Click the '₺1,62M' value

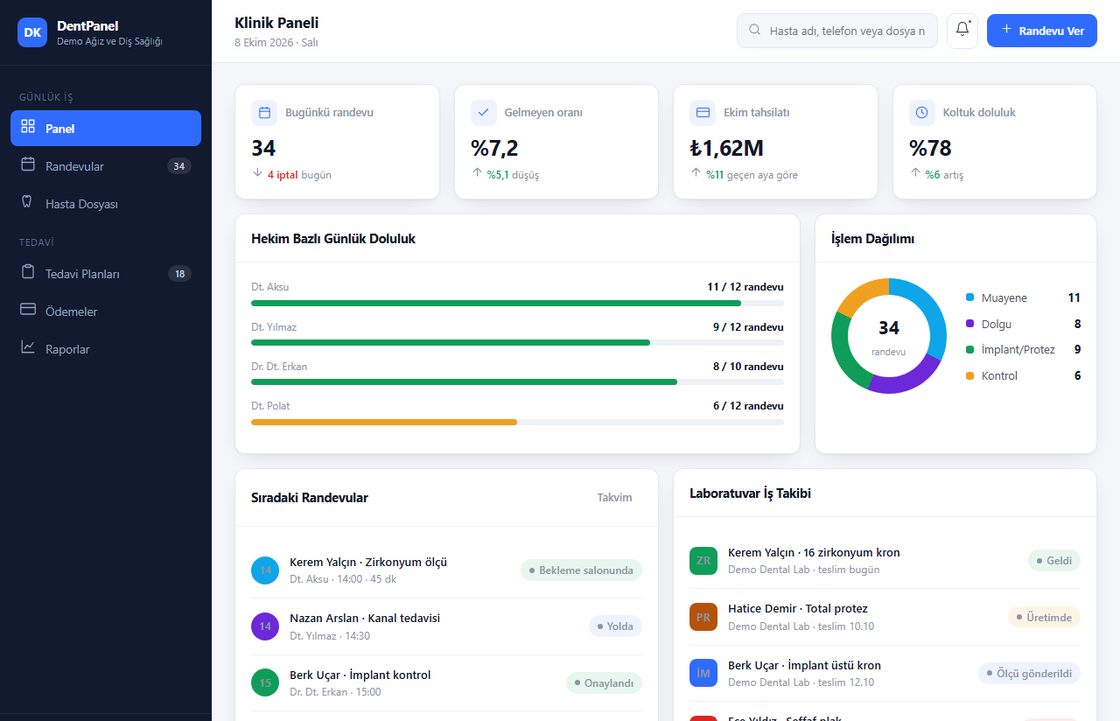pos(726,148)
